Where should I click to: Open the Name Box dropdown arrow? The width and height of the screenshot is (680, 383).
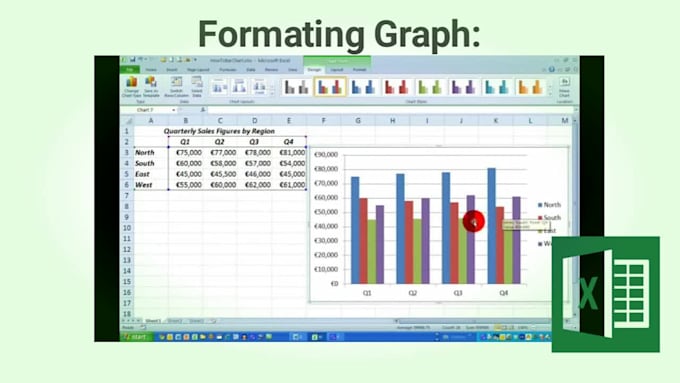(x=174, y=110)
